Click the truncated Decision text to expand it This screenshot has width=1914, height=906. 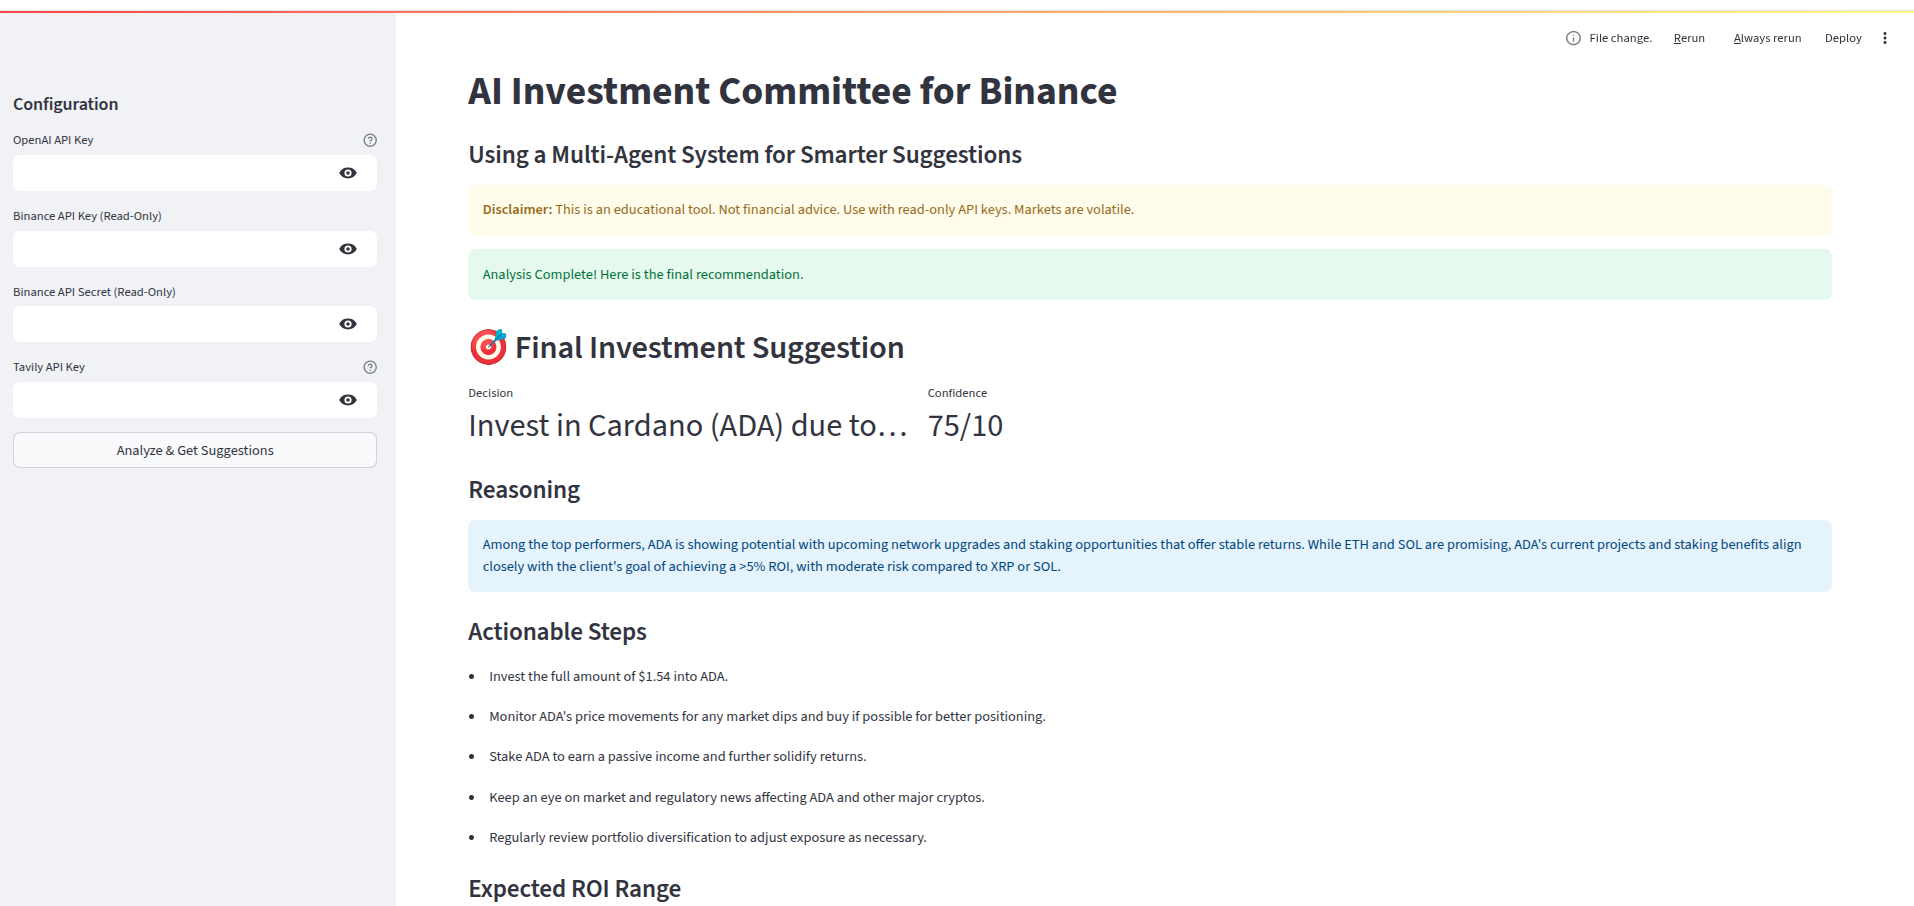pyautogui.click(x=688, y=425)
